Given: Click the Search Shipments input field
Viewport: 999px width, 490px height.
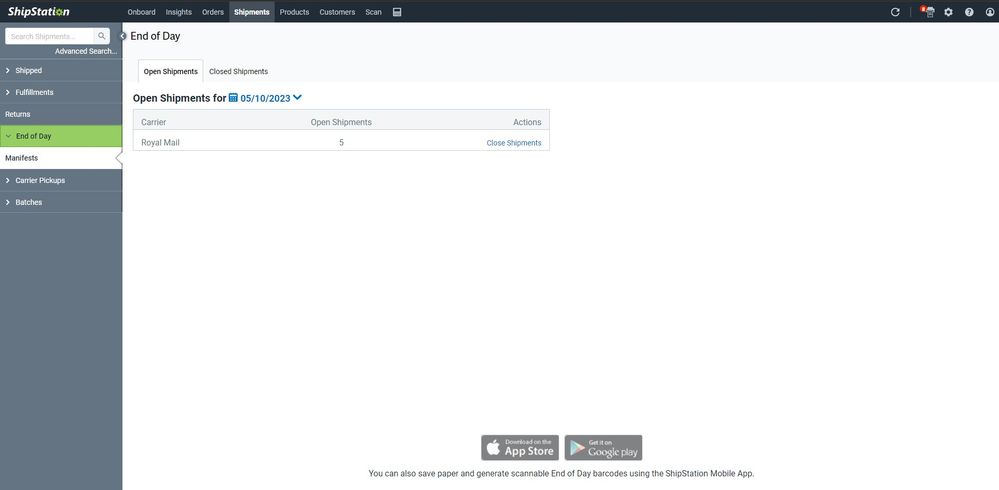Looking at the screenshot, I should tap(50, 36).
